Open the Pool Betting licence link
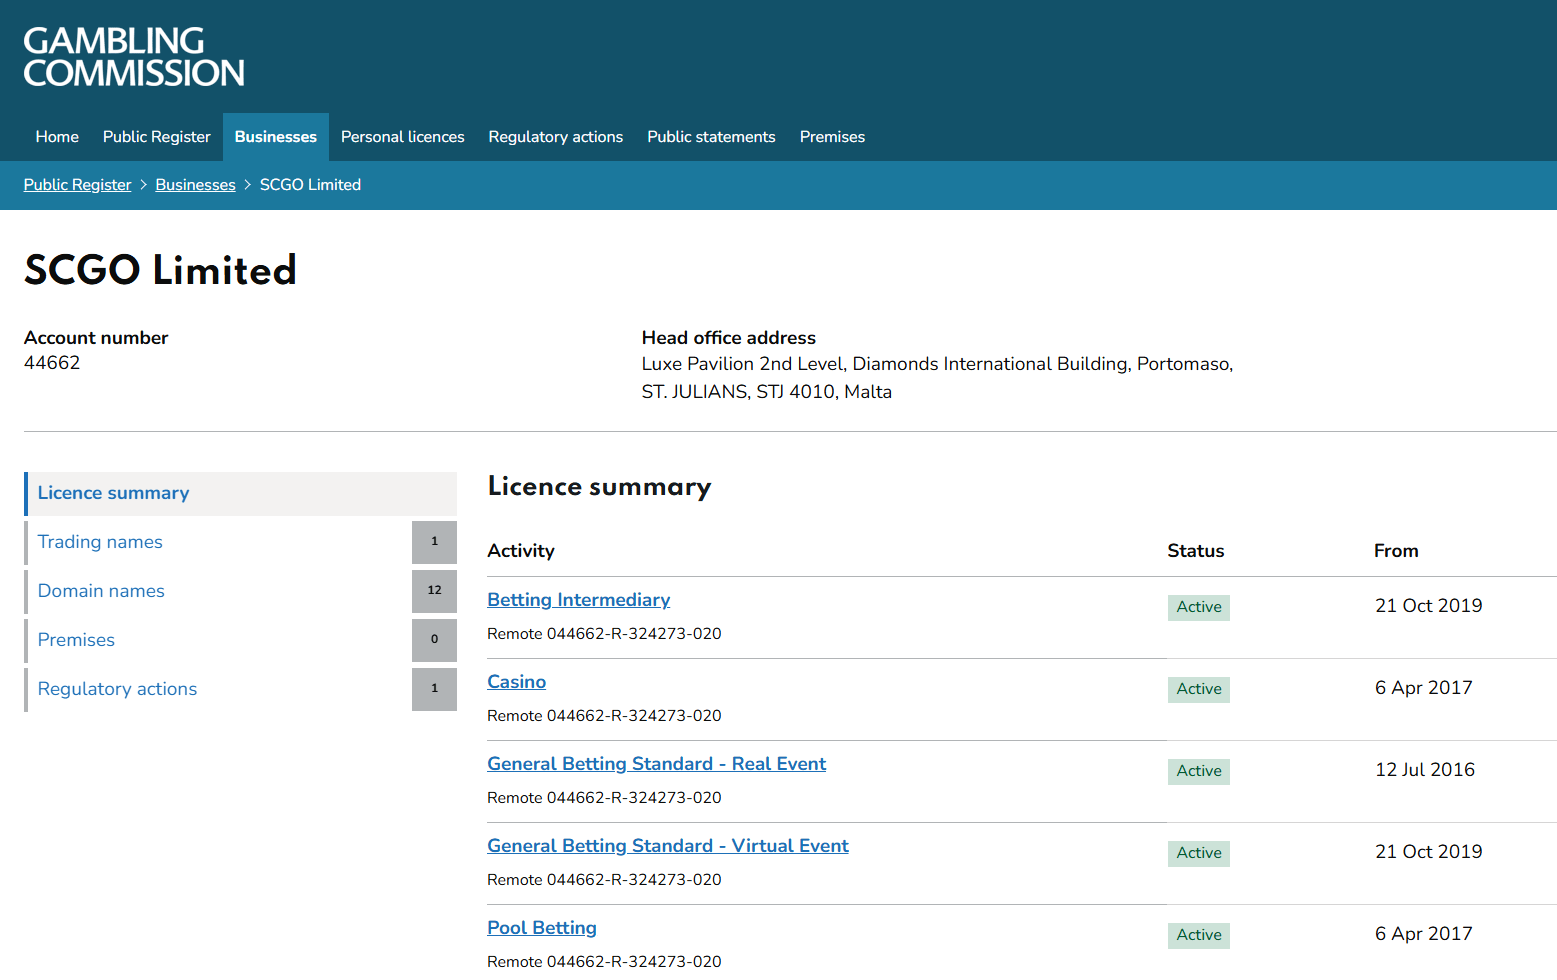Screen dimensions: 1557x980 click(x=542, y=928)
